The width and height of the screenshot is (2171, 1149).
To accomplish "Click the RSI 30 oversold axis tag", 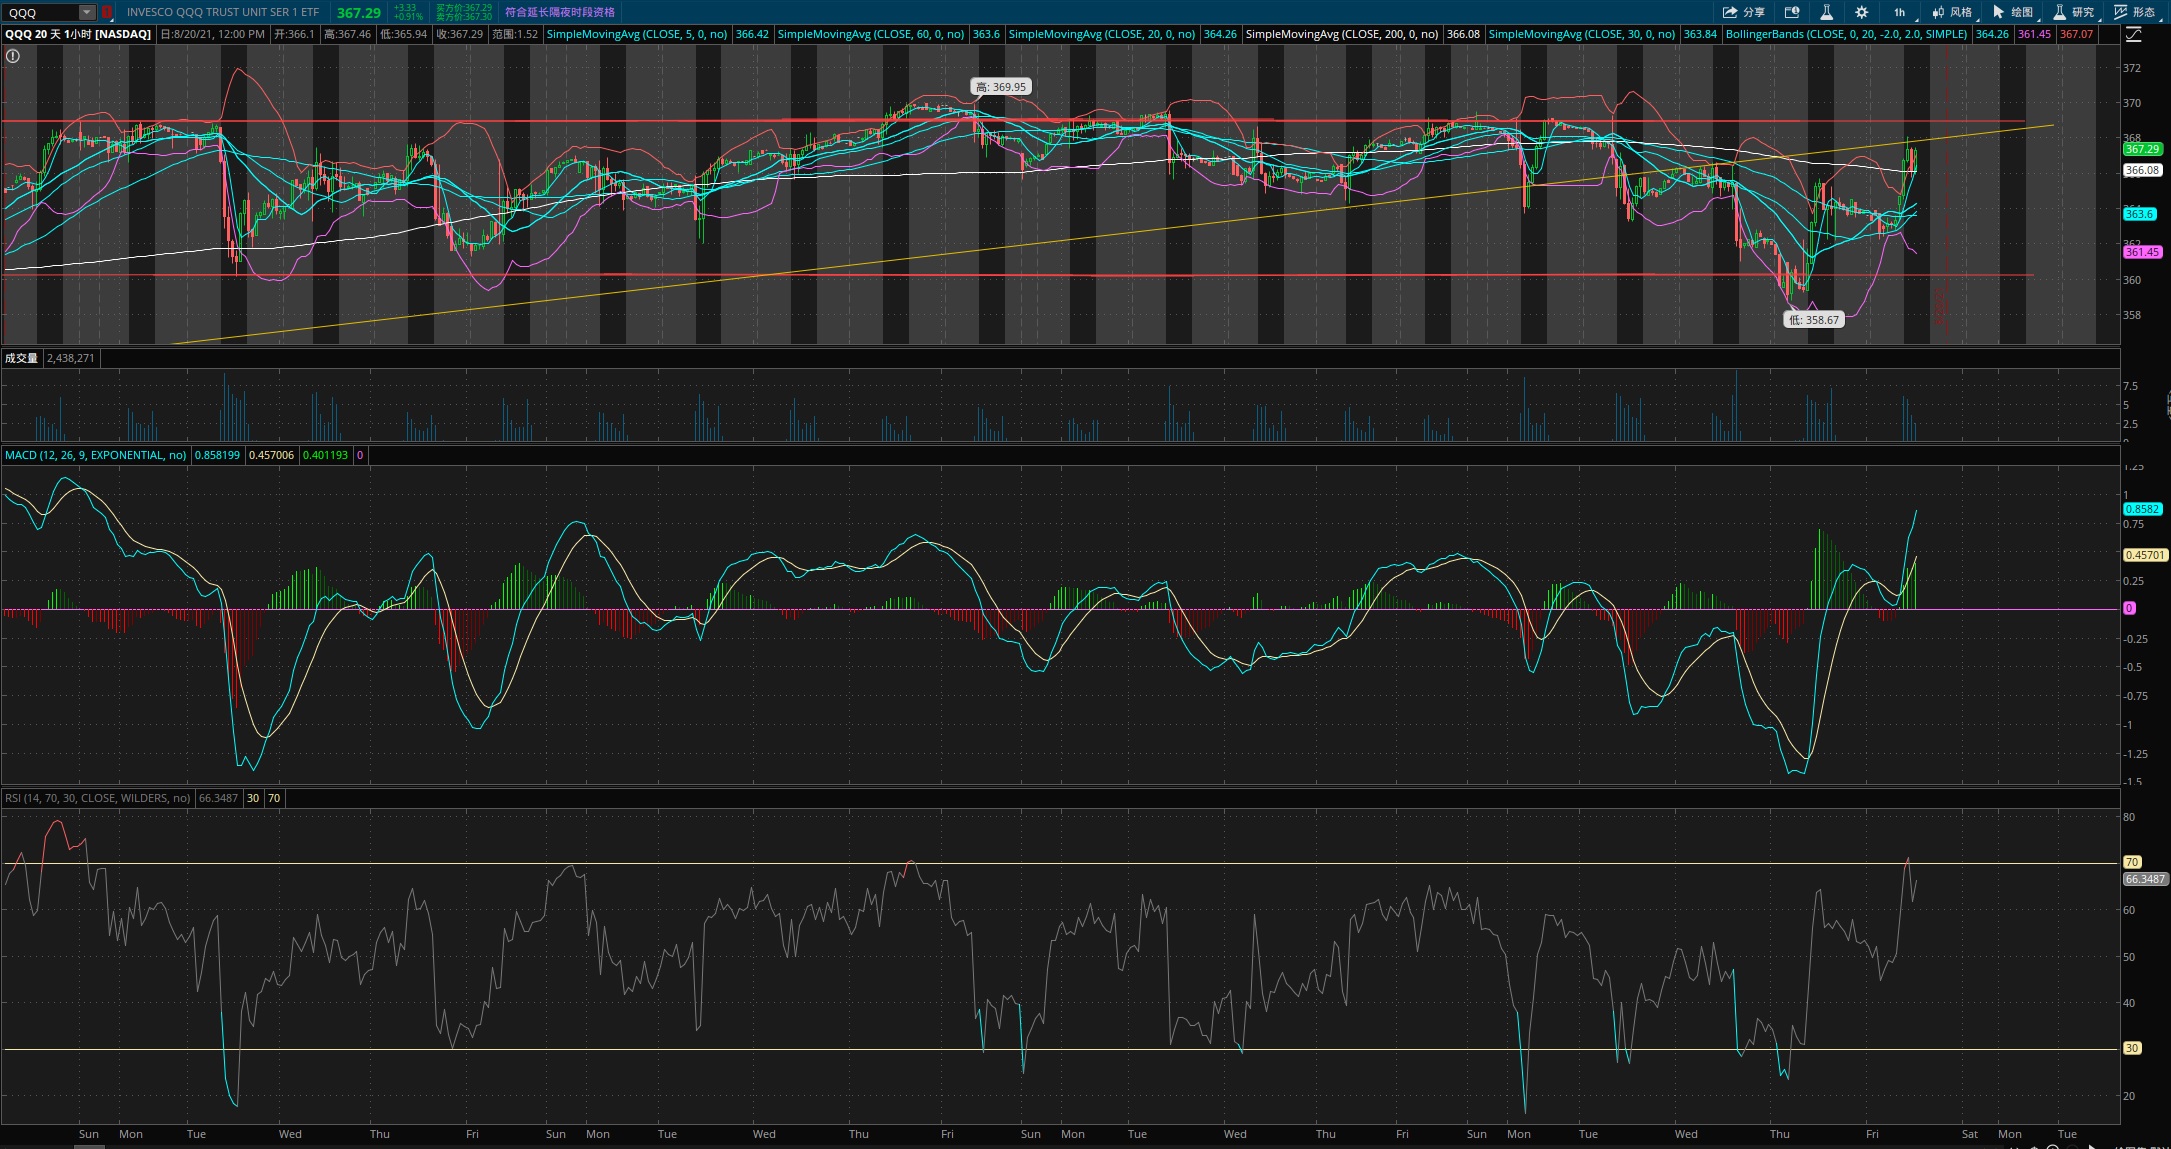I will (2132, 1048).
